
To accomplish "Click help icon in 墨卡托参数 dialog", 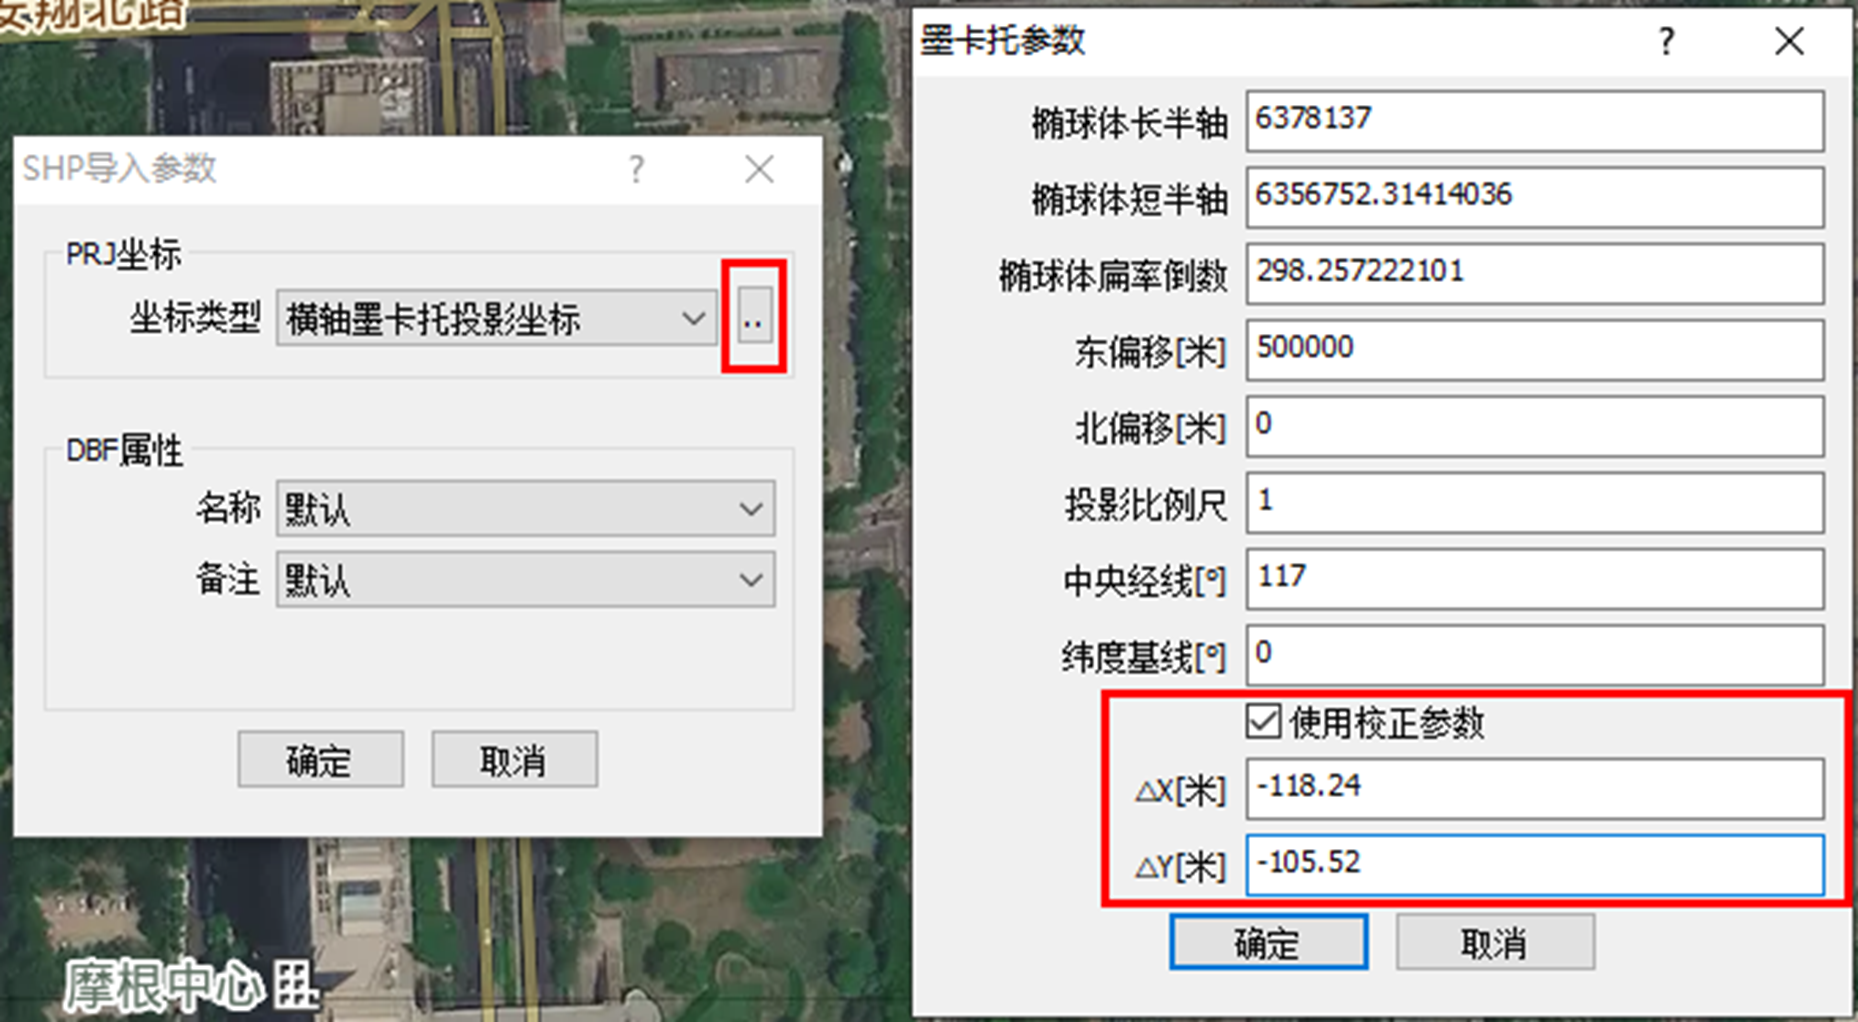I will (1666, 41).
